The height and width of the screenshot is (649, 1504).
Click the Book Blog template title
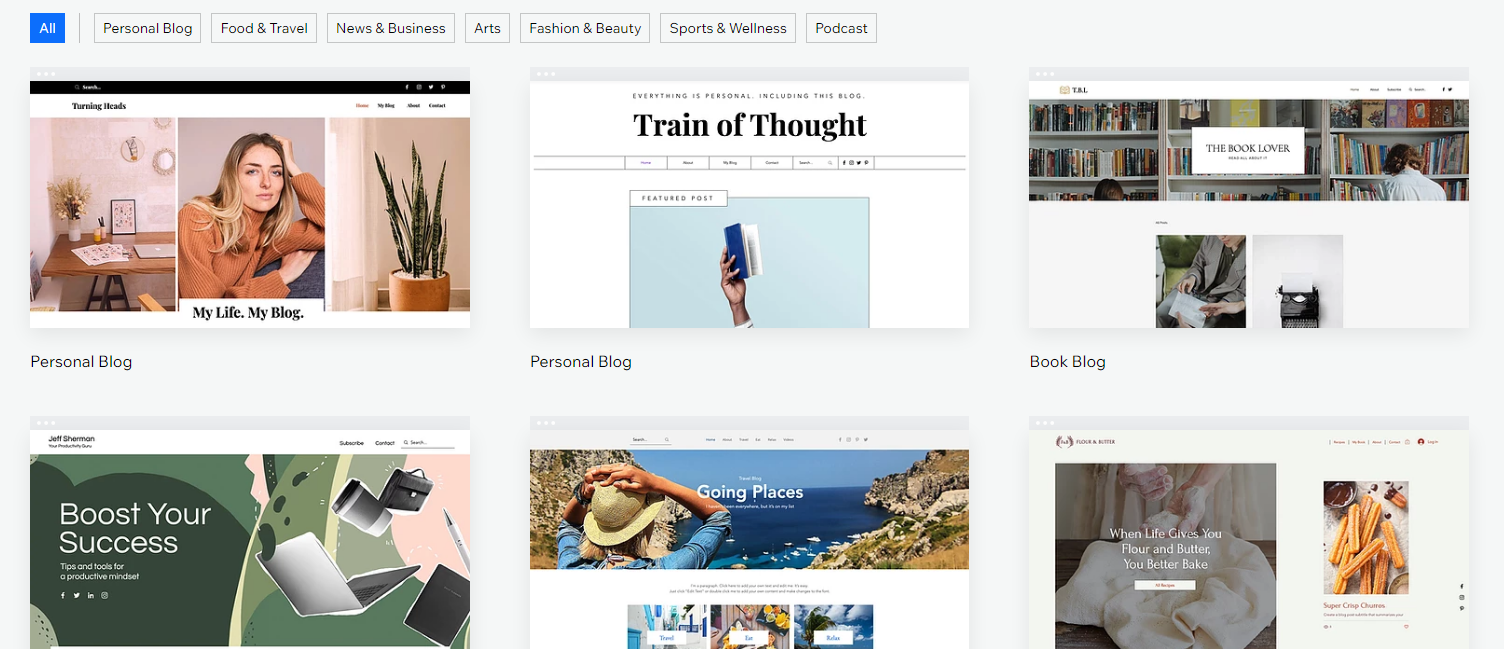point(1068,362)
